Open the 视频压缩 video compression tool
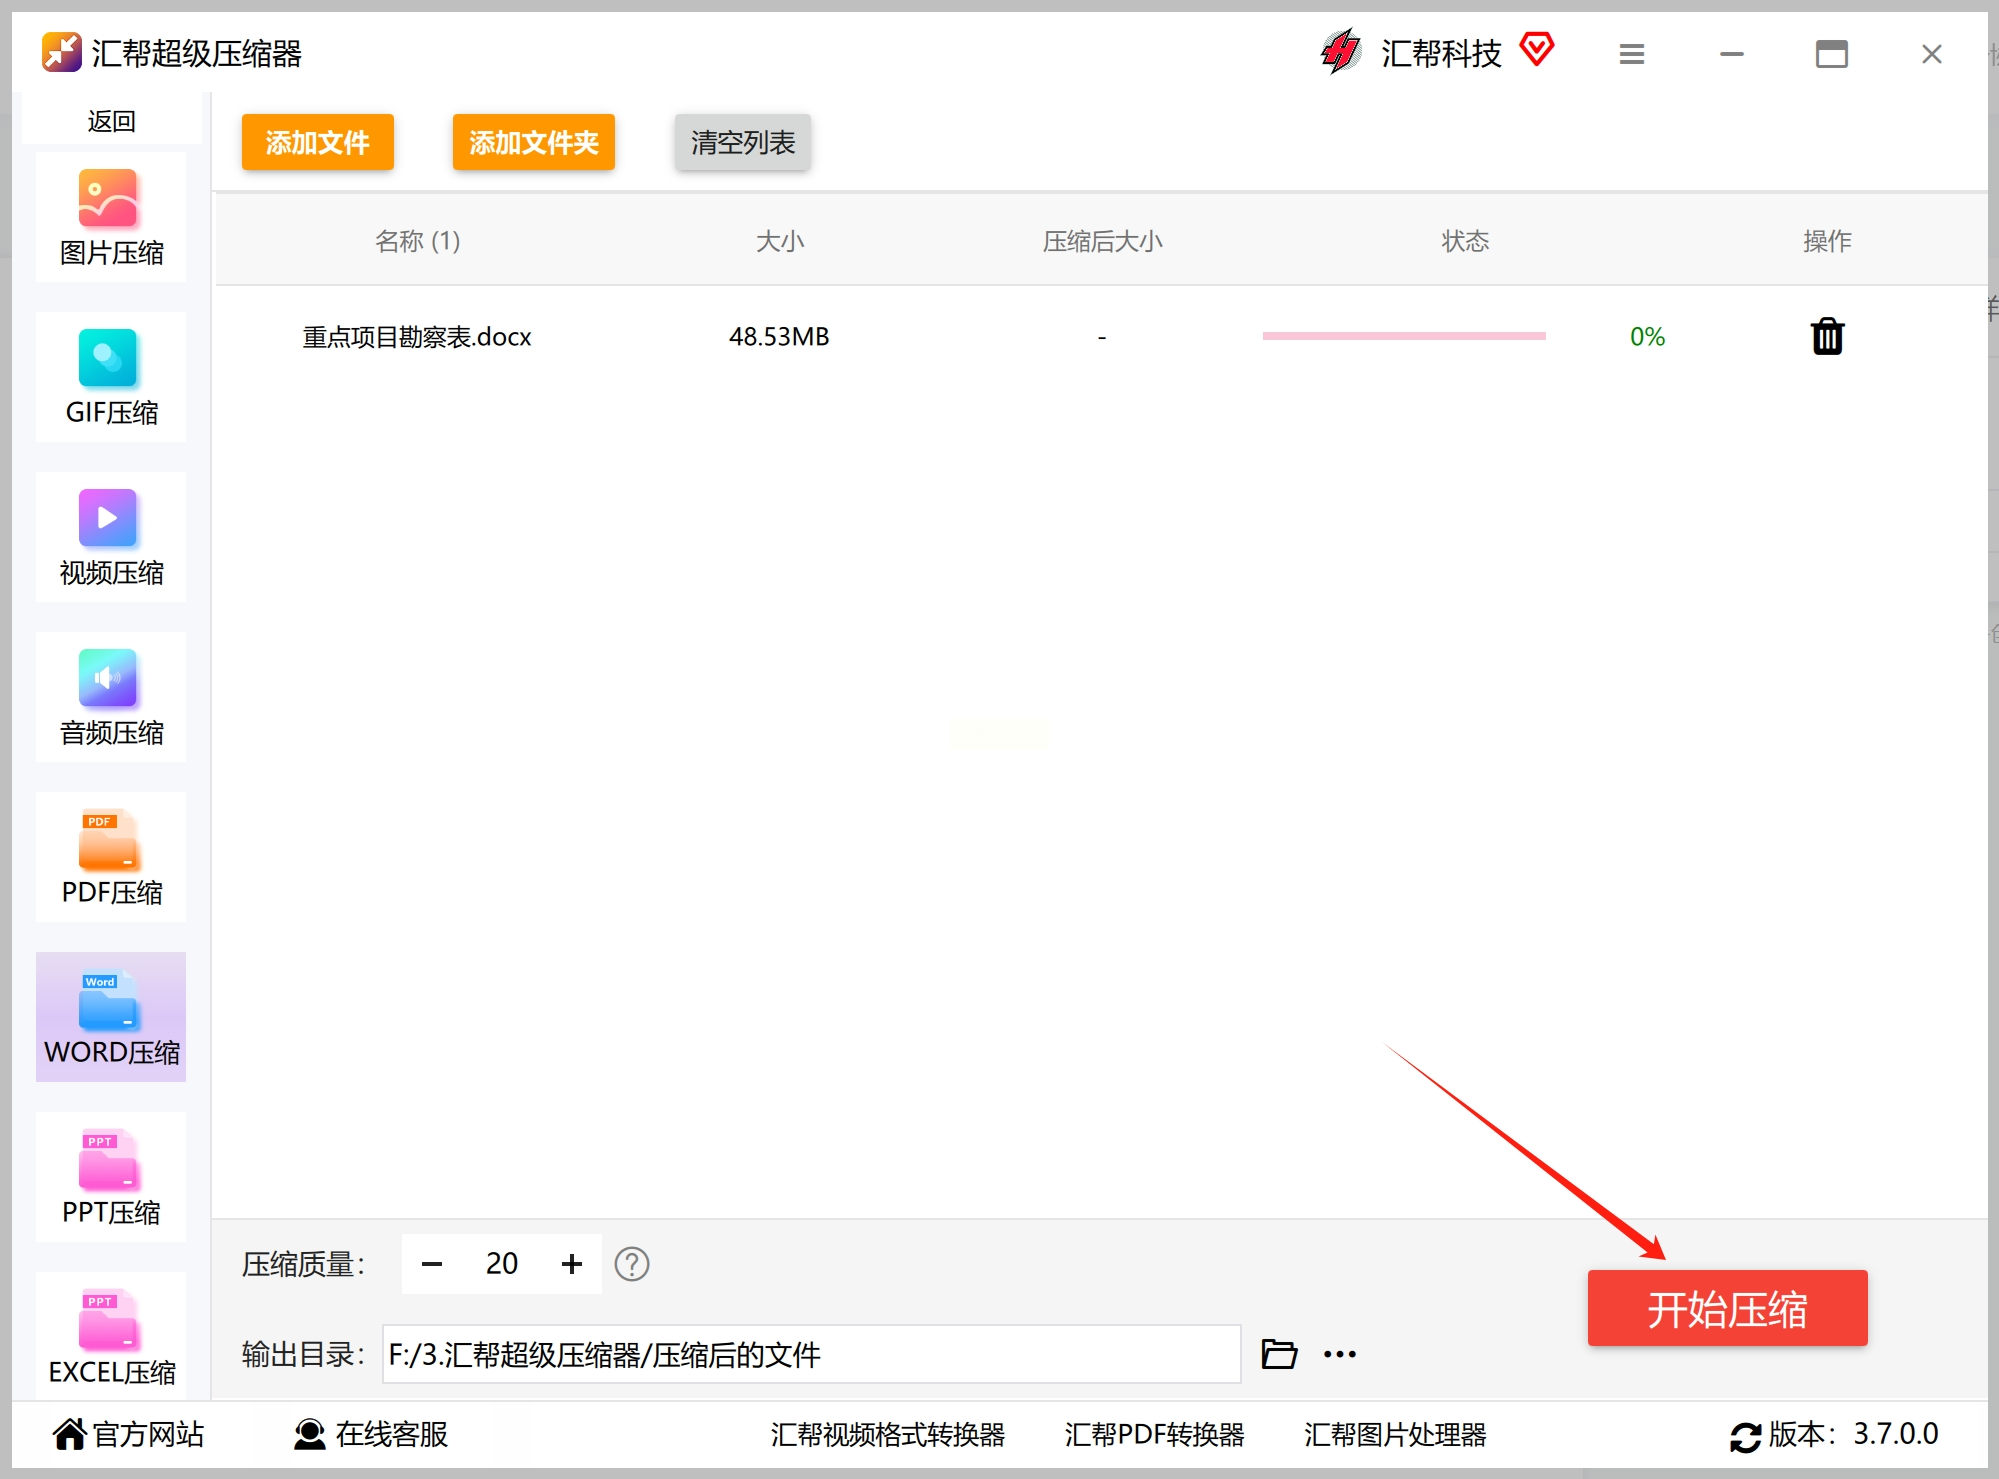The image size is (1999, 1479). 110,537
